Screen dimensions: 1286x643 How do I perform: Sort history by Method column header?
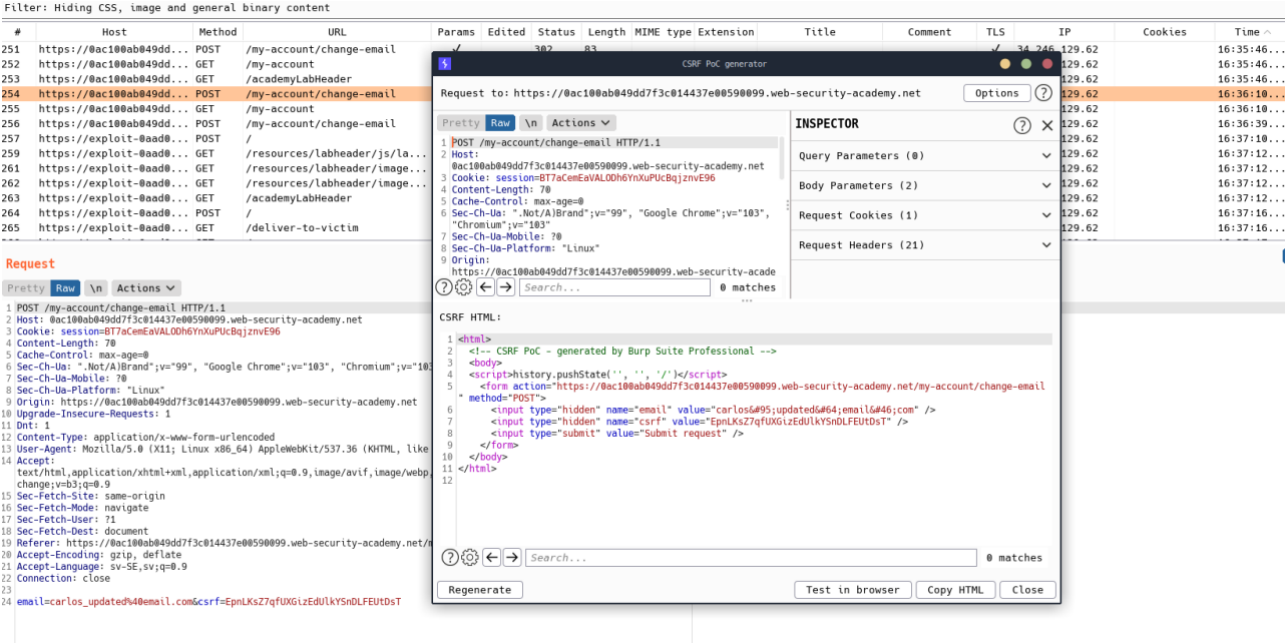217,32
